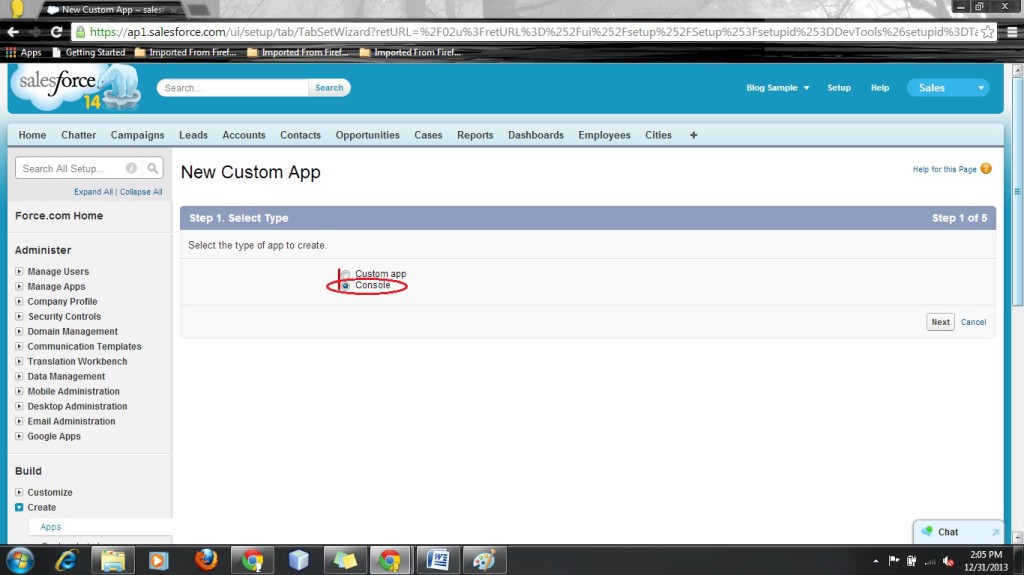The height and width of the screenshot is (575, 1024).
Task: Open sticky notes taskbar icon
Action: (x=345, y=561)
